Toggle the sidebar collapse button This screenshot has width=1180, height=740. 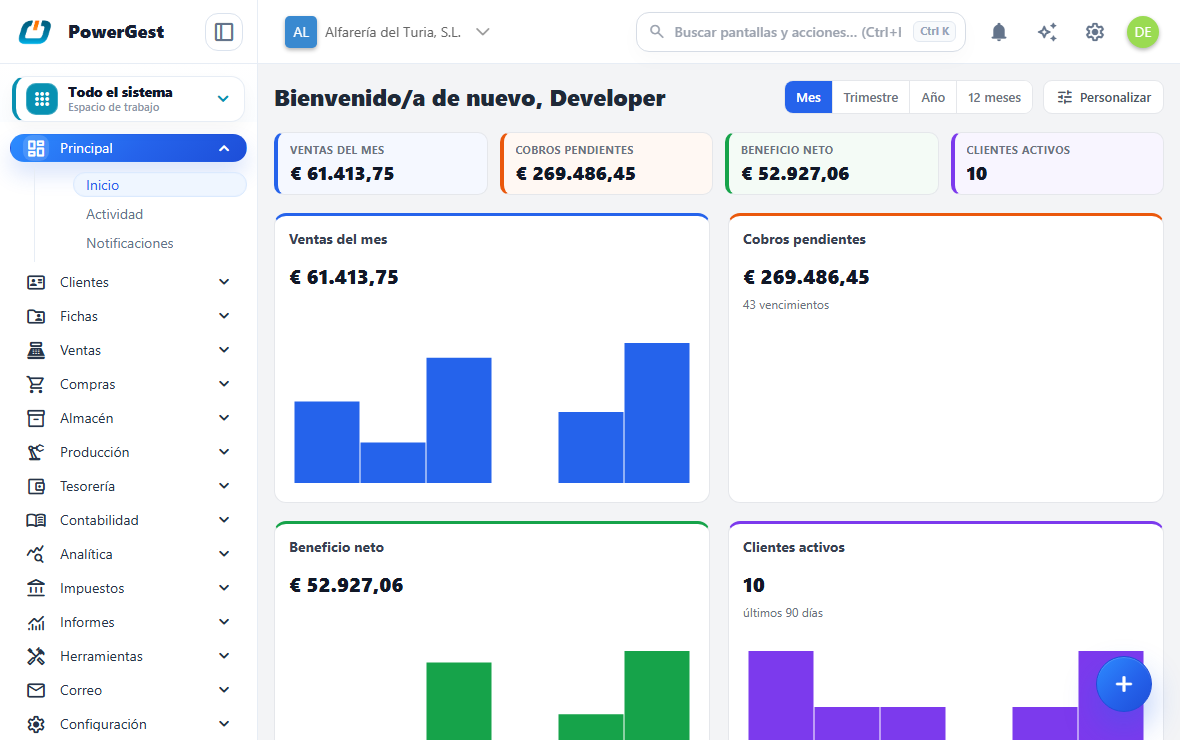point(224,32)
